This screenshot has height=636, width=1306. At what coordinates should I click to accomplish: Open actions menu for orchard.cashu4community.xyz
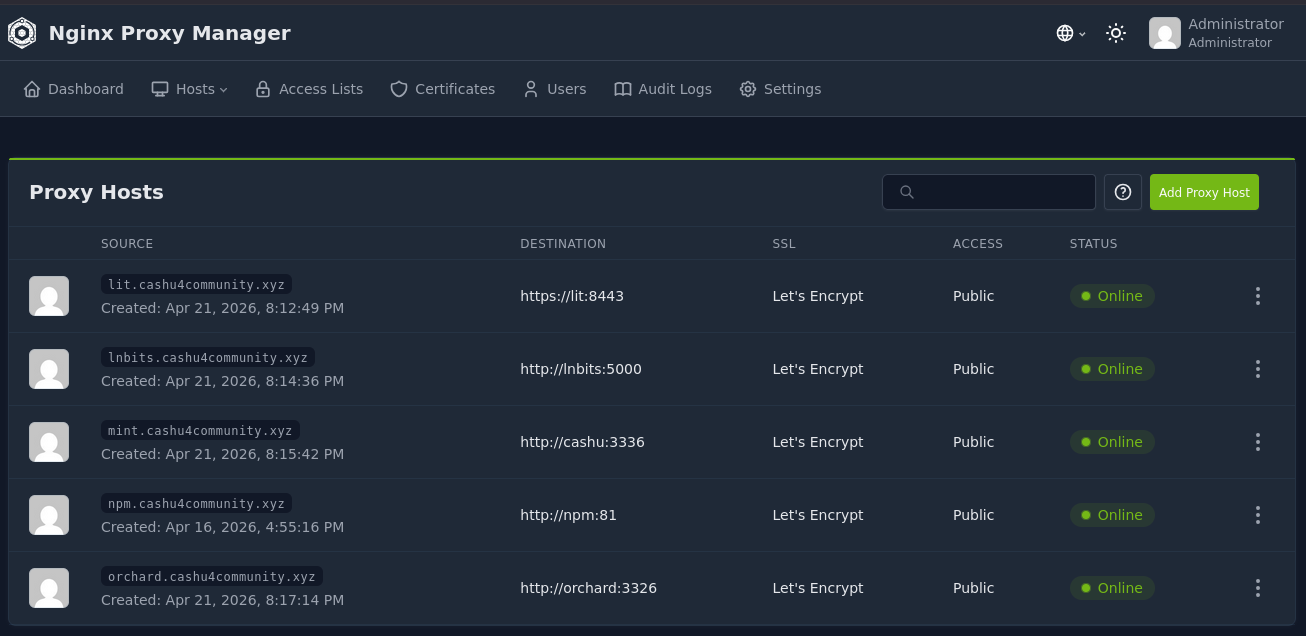[1258, 588]
